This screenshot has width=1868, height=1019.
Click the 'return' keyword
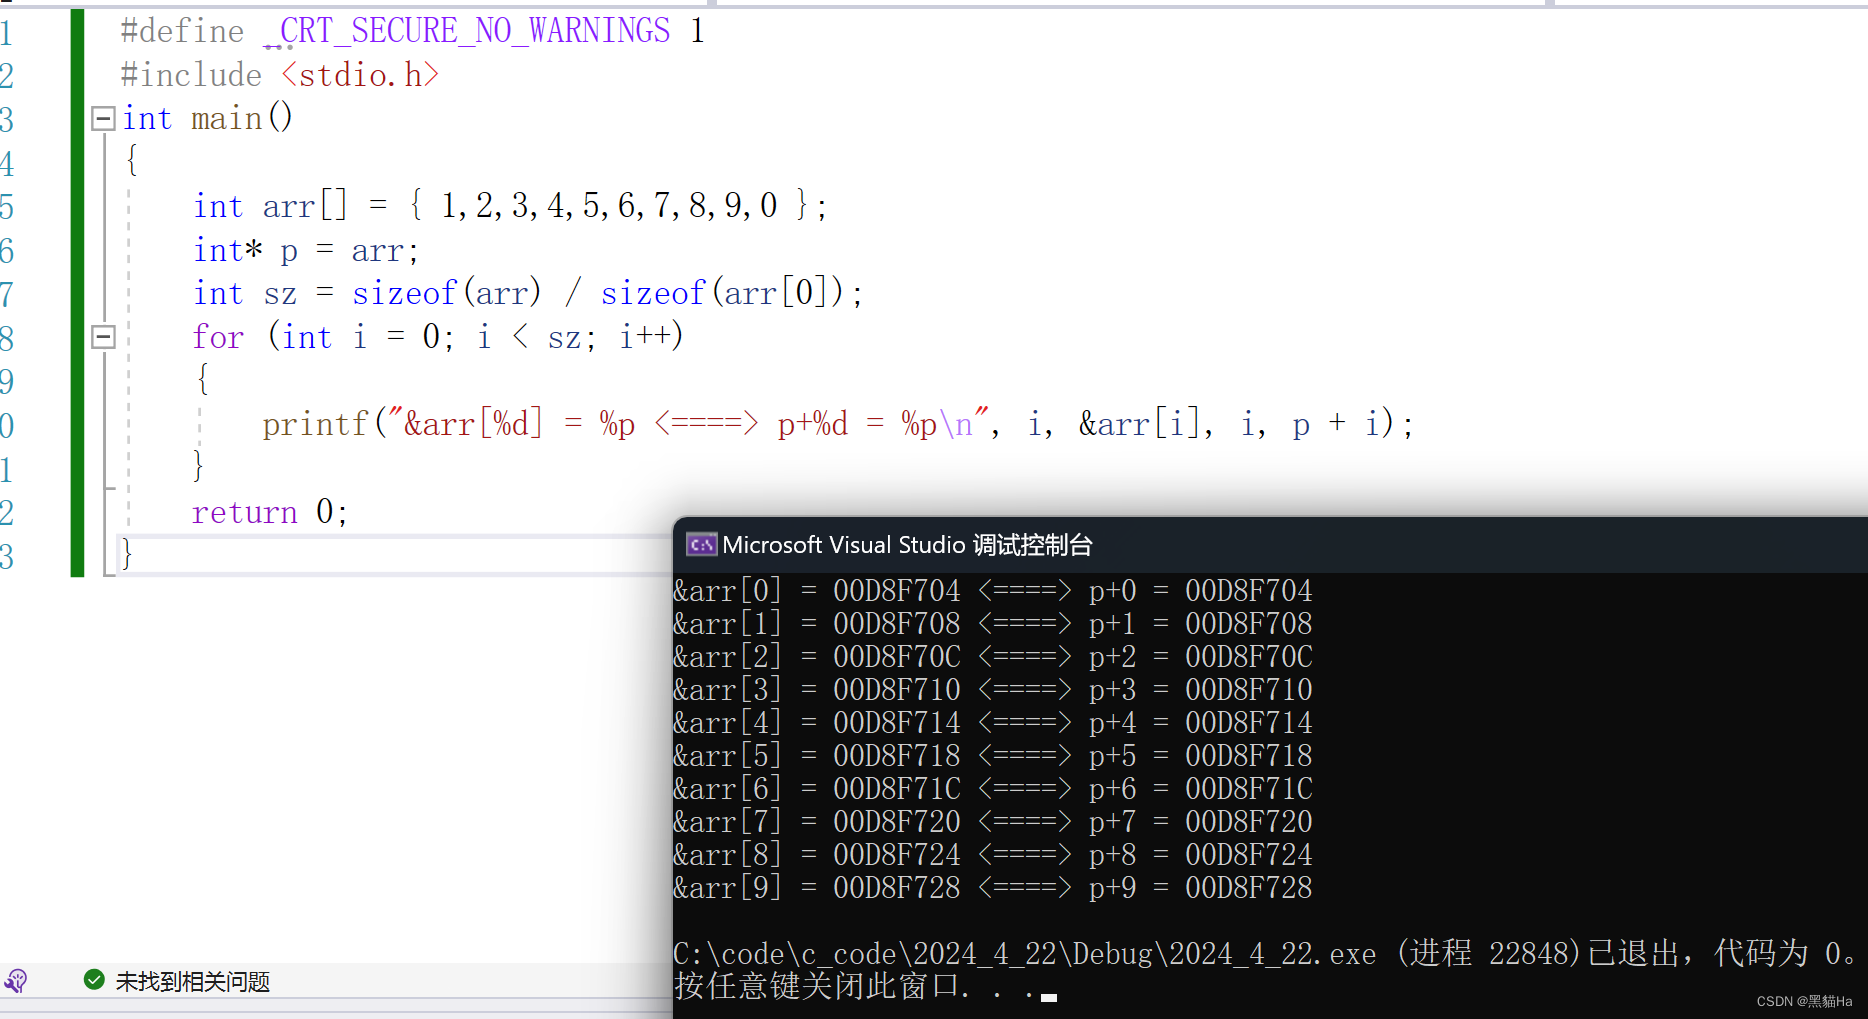244,512
